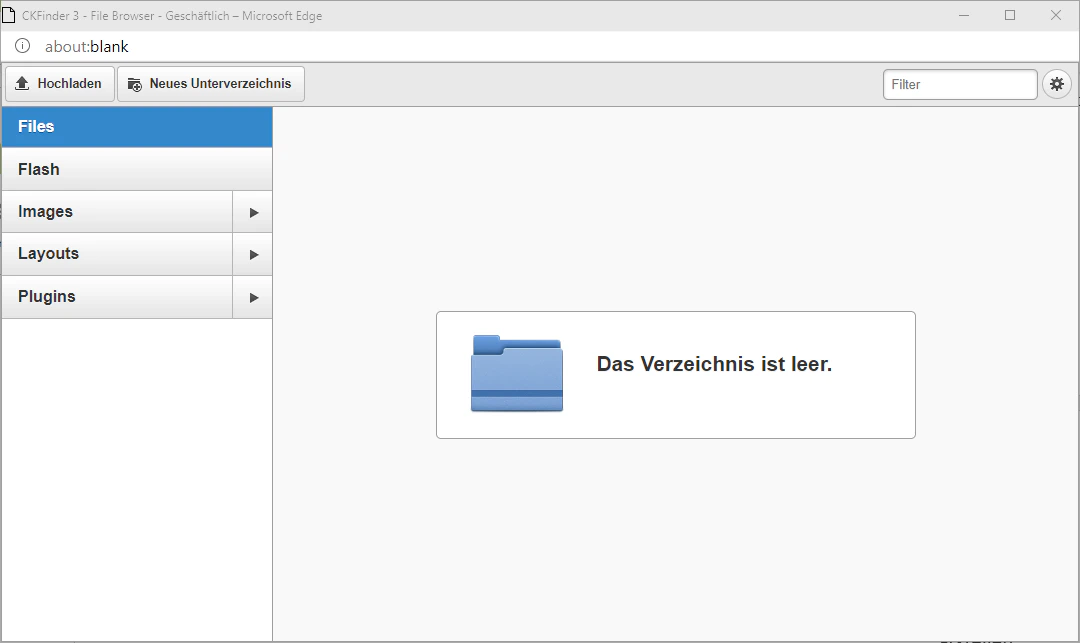Click the 'Das Verzeichnis ist leer.' message

click(x=714, y=364)
